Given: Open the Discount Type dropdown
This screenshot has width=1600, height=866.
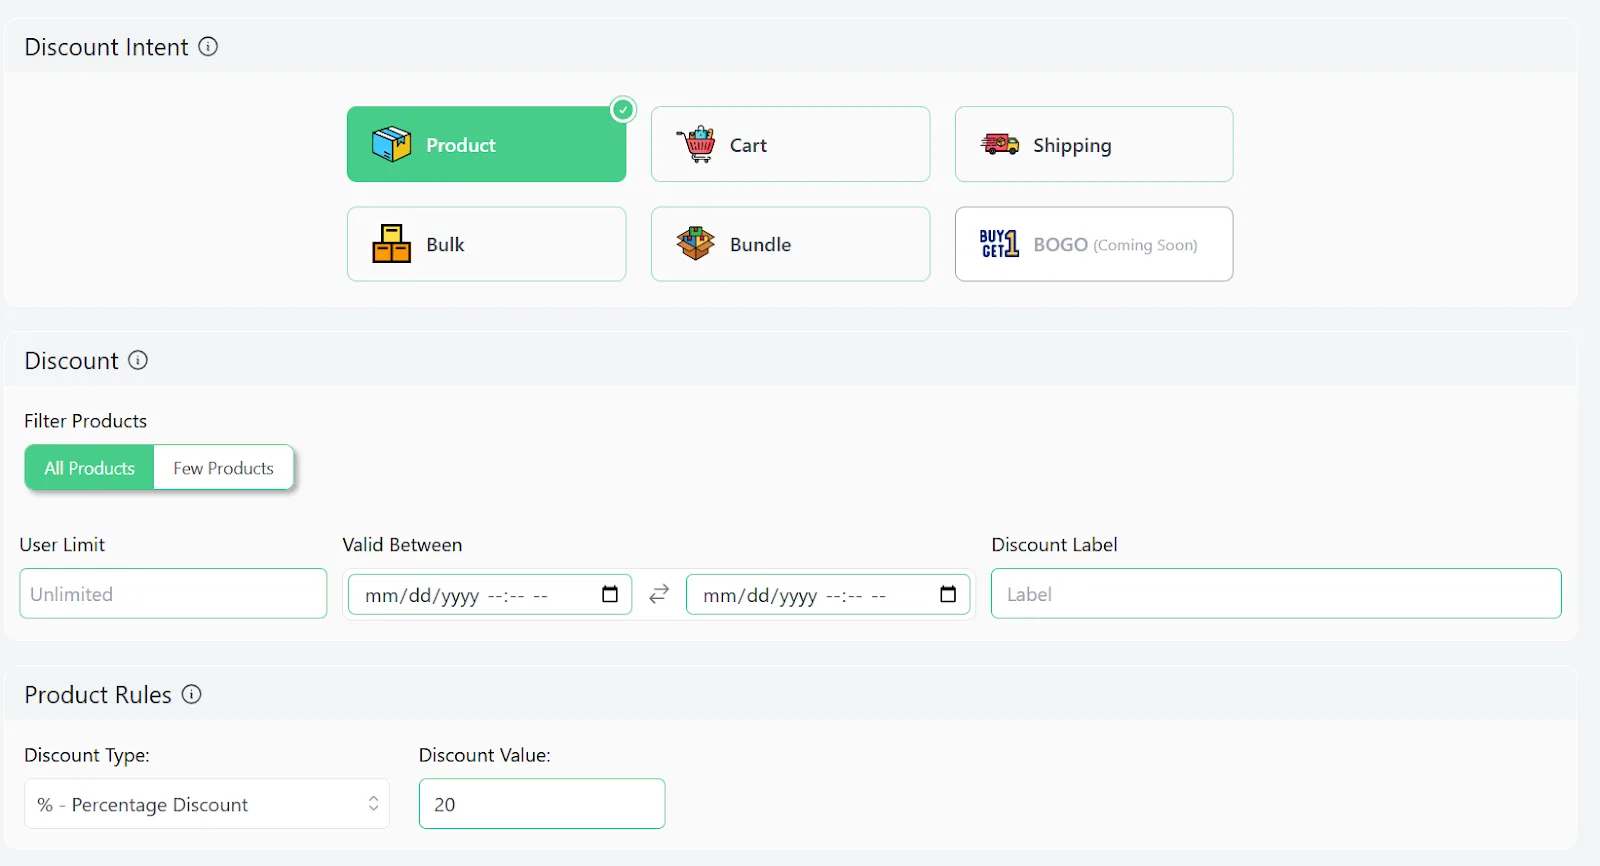Looking at the screenshot, I should pos(207,804).
